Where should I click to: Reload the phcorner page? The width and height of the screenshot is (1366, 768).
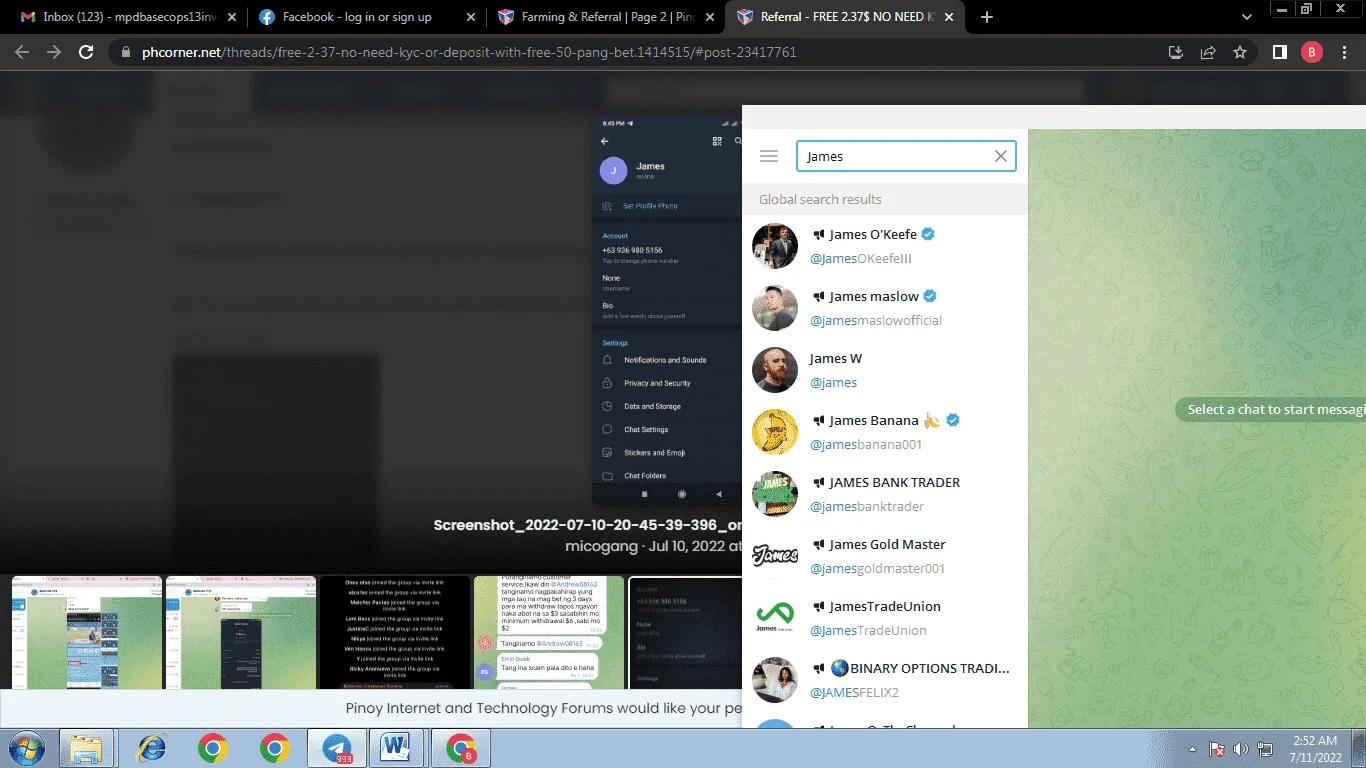point(86,52)
